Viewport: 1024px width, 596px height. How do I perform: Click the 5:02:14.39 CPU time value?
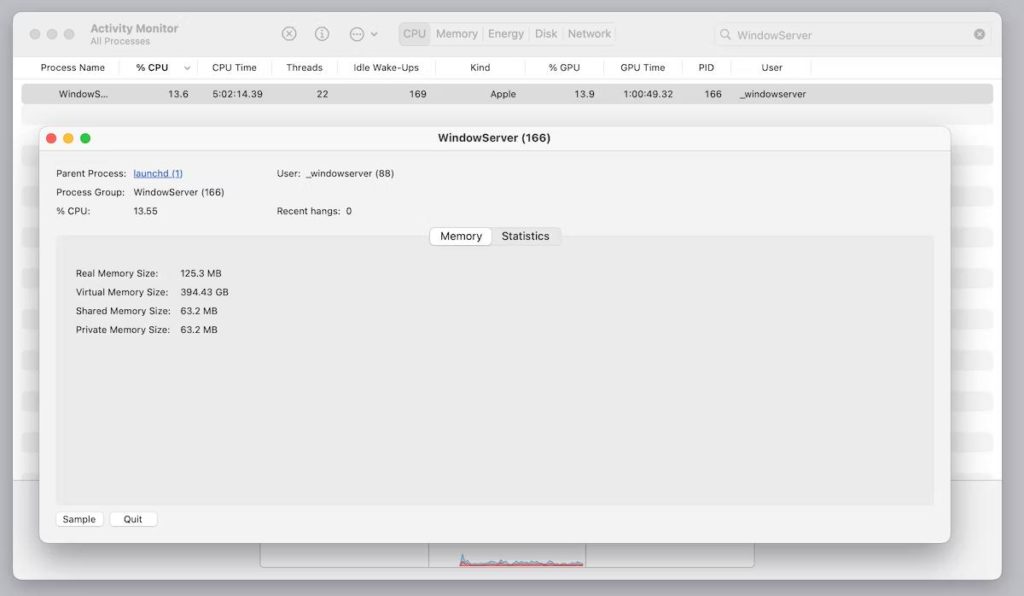237,94
